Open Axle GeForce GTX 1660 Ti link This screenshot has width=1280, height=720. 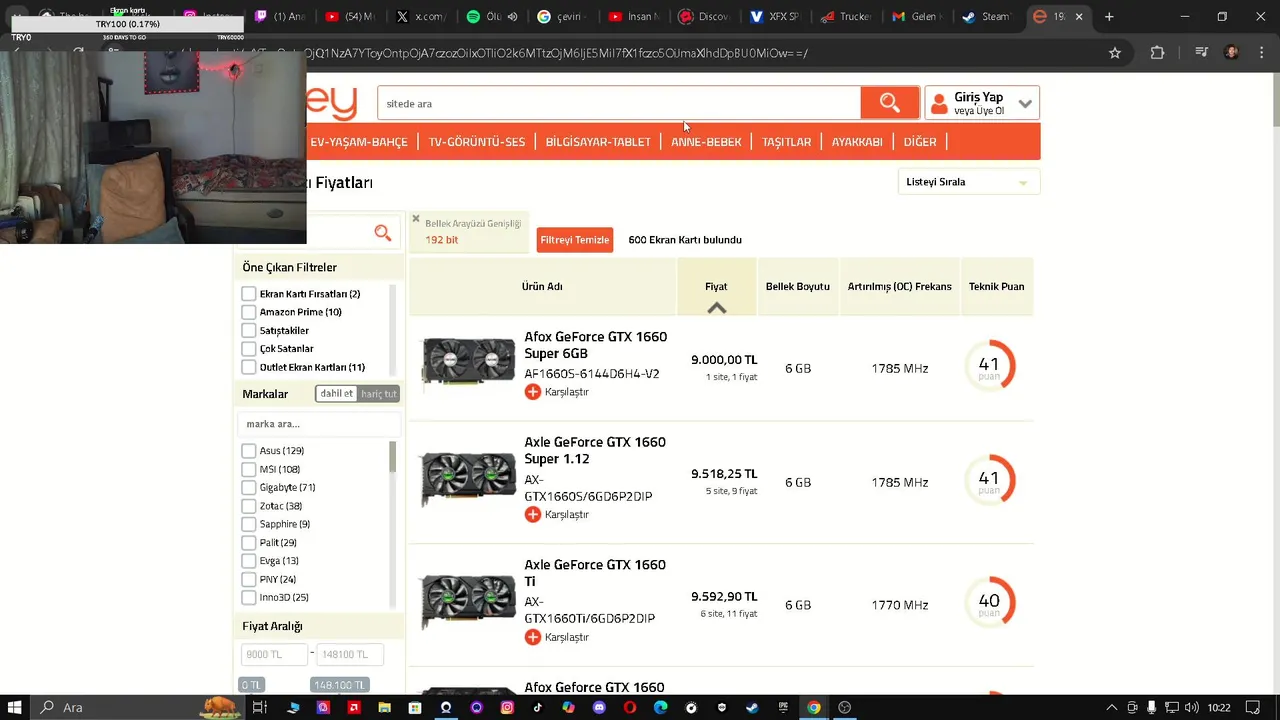click(x=595, y=573)
